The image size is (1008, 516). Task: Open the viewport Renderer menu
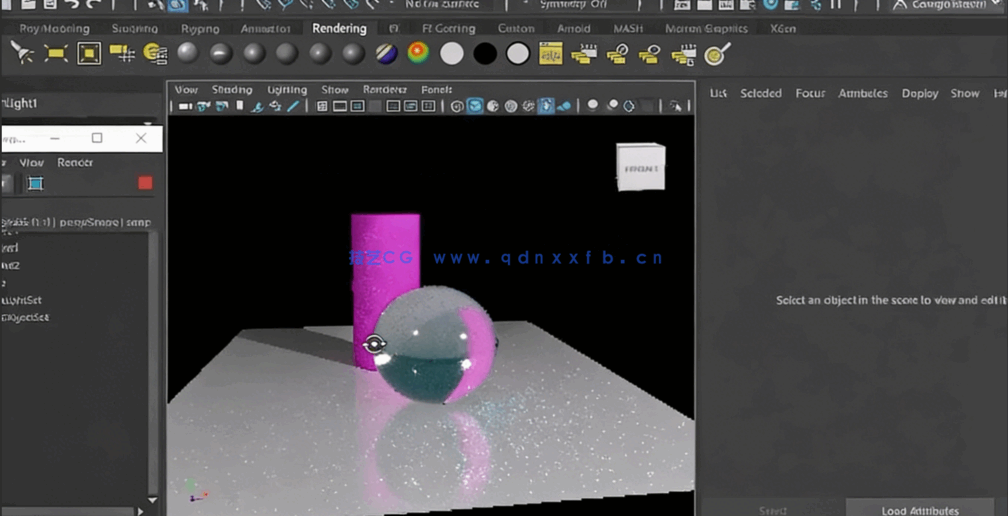(x=384, y=90)
